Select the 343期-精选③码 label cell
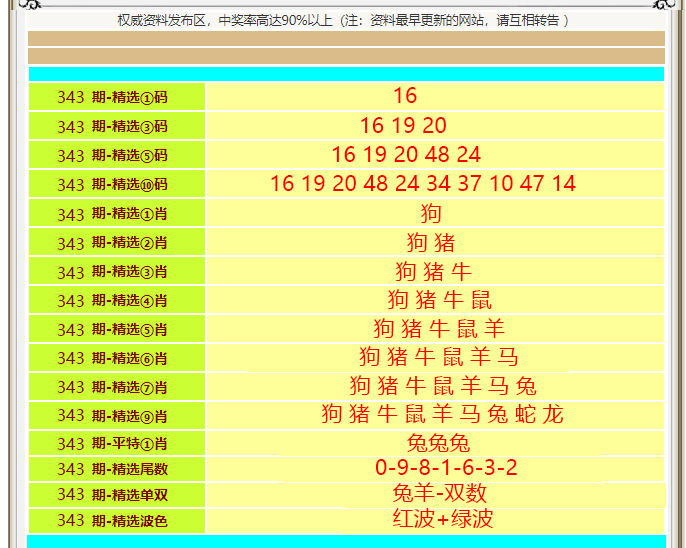This screenshot has height=548, width=686. pos(117,126)
